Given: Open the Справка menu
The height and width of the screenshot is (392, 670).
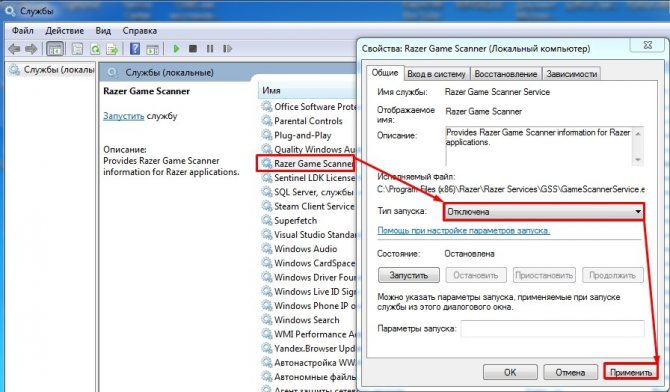Looking at the screenshot, I should click(x=140, y=31).
